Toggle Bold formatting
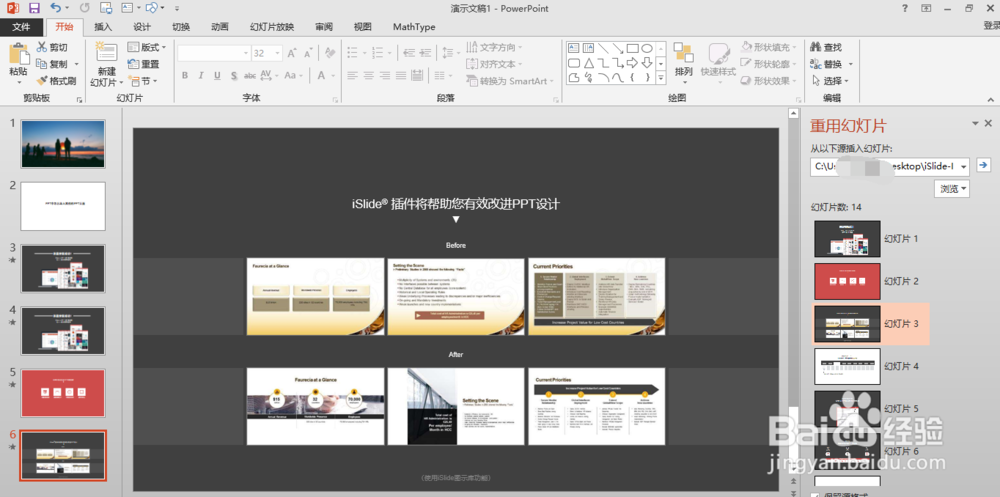 (185, 75)
